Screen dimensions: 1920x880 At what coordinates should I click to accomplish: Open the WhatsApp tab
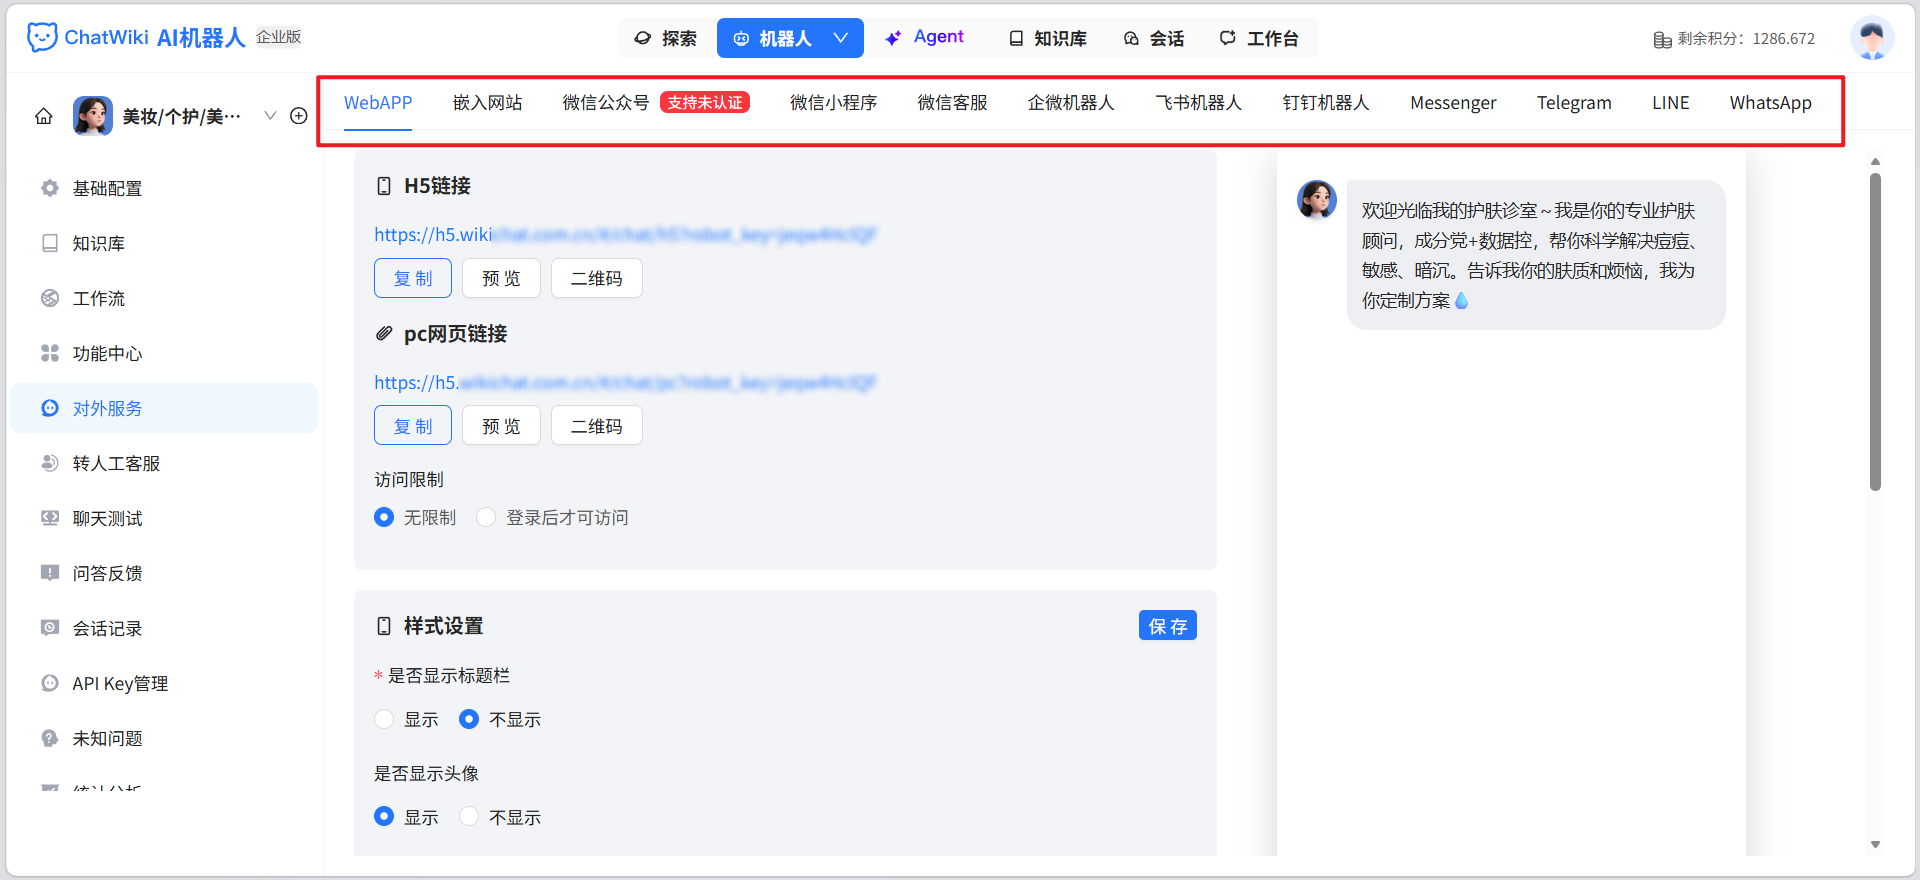click(x=1770, y=103)
